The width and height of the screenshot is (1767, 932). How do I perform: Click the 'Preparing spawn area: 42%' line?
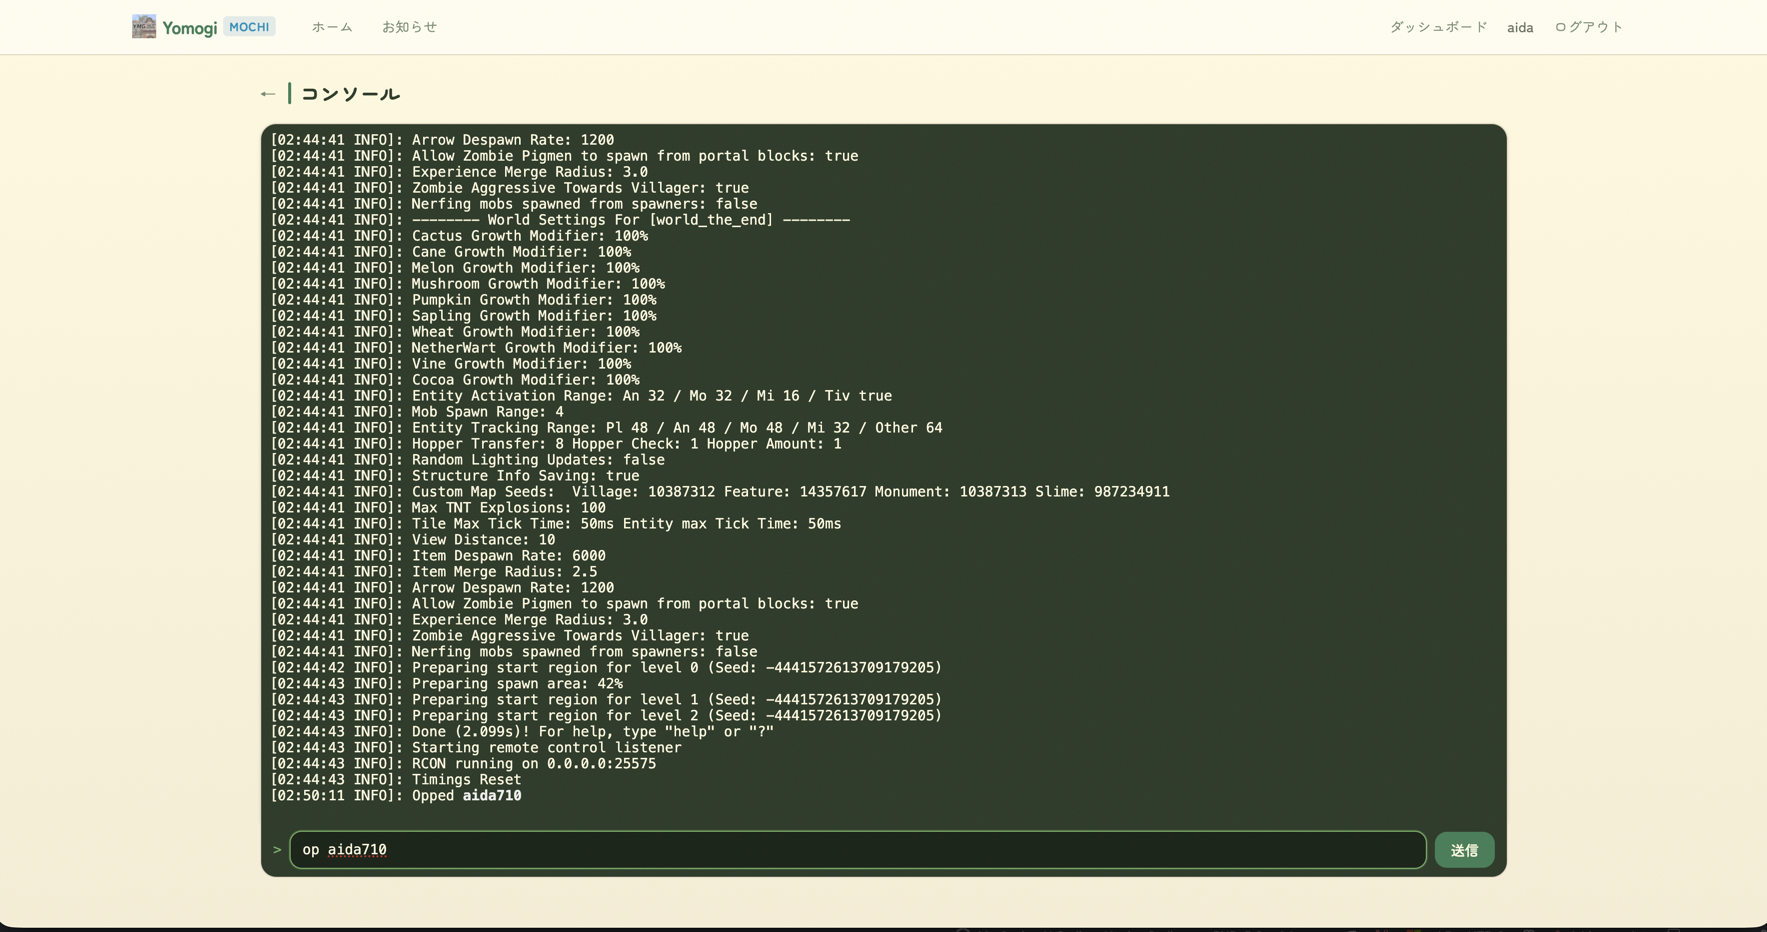[x=446, y=684]
